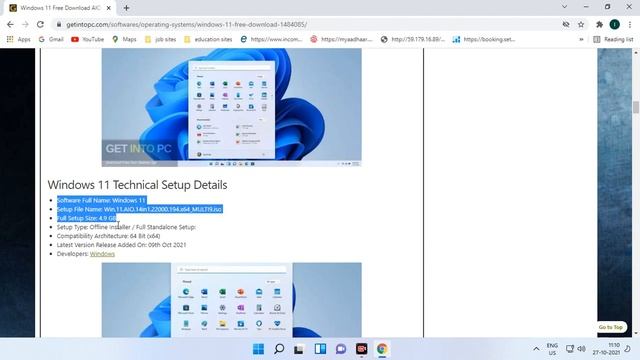
Task: Open the tab search chevron
Action: (x=564, y=7)
